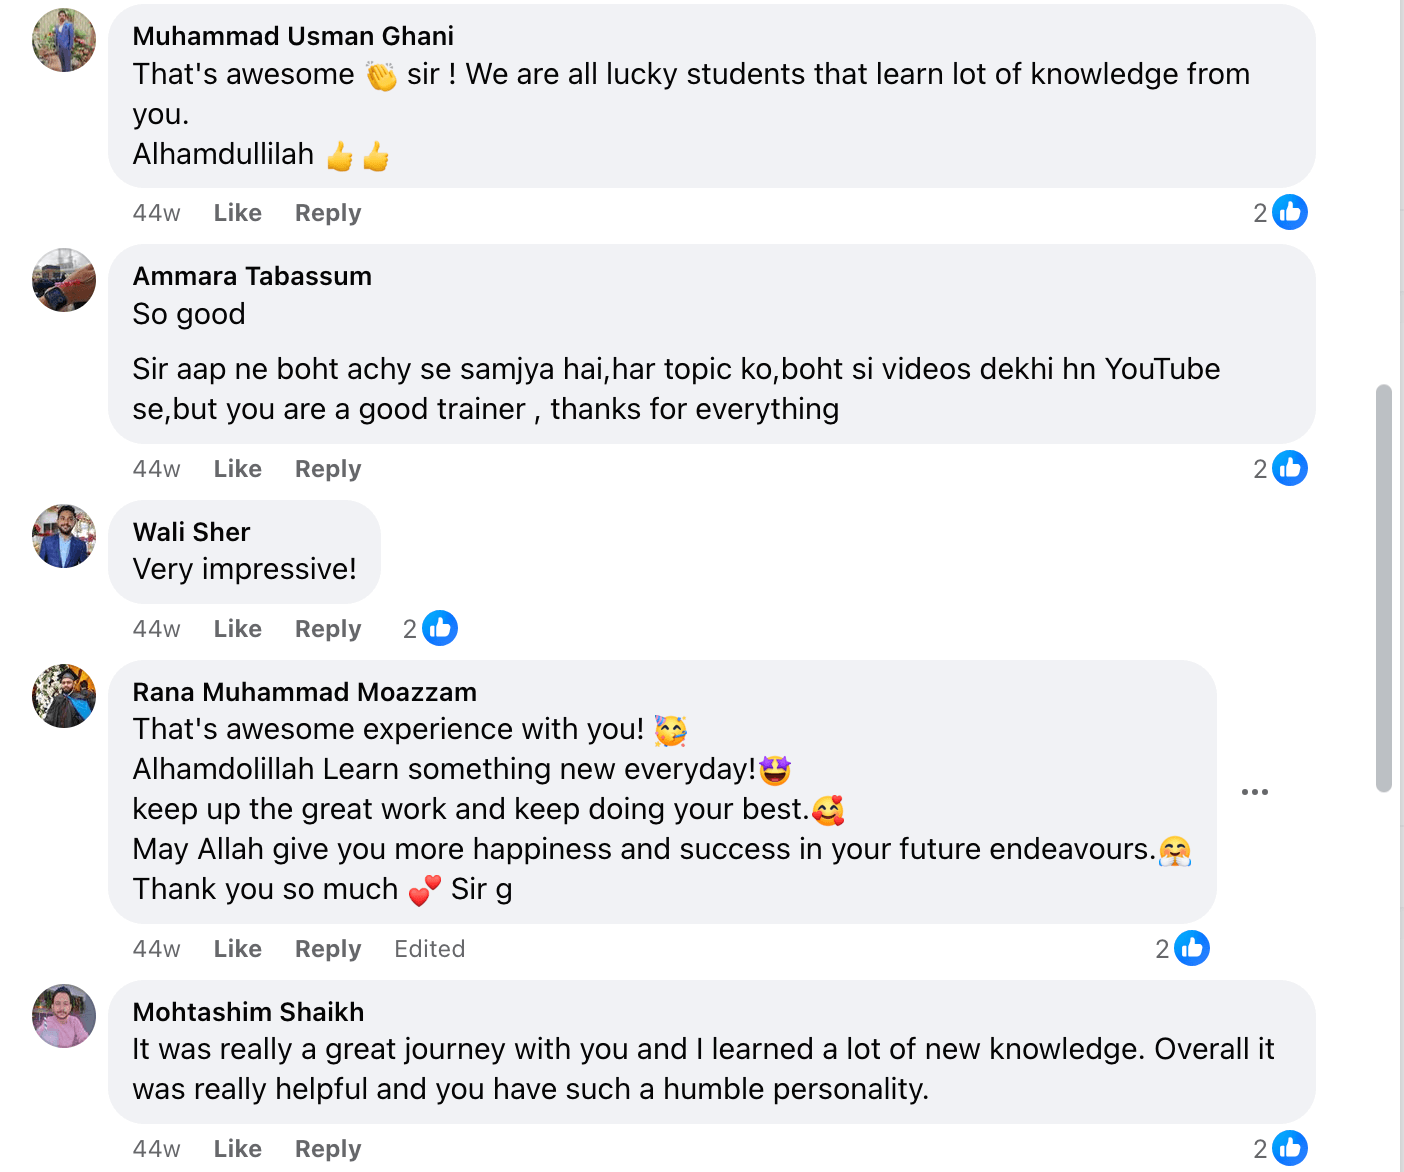
Task: Open Rana Muhammad Moazzam's profile avatar
Action: (x=64, y=696)
